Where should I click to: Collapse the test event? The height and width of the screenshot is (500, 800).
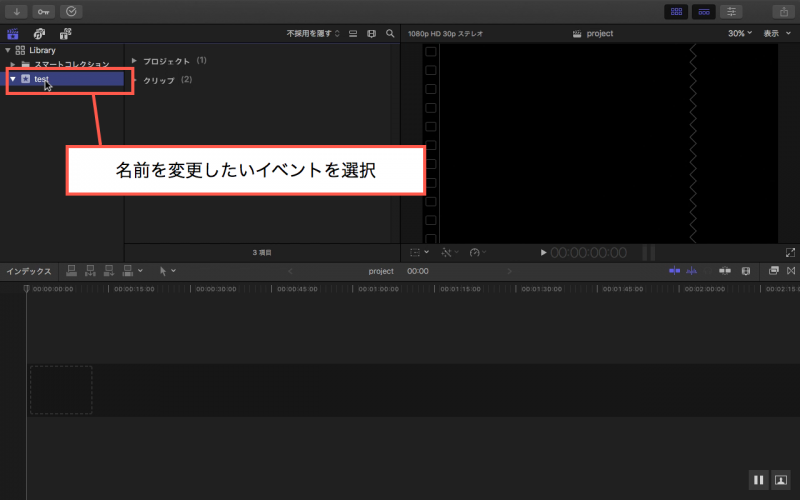click(13, 79)
